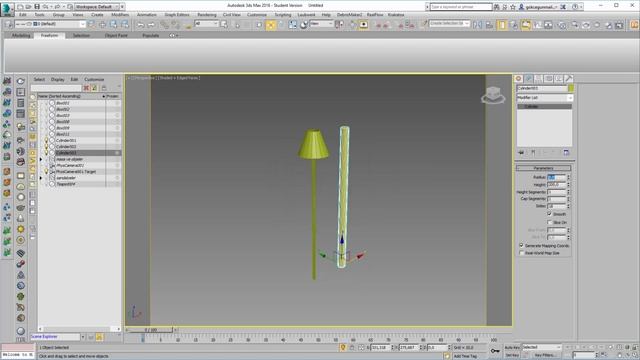Open the Modify command panel tab icon

[x=529, y=78]
